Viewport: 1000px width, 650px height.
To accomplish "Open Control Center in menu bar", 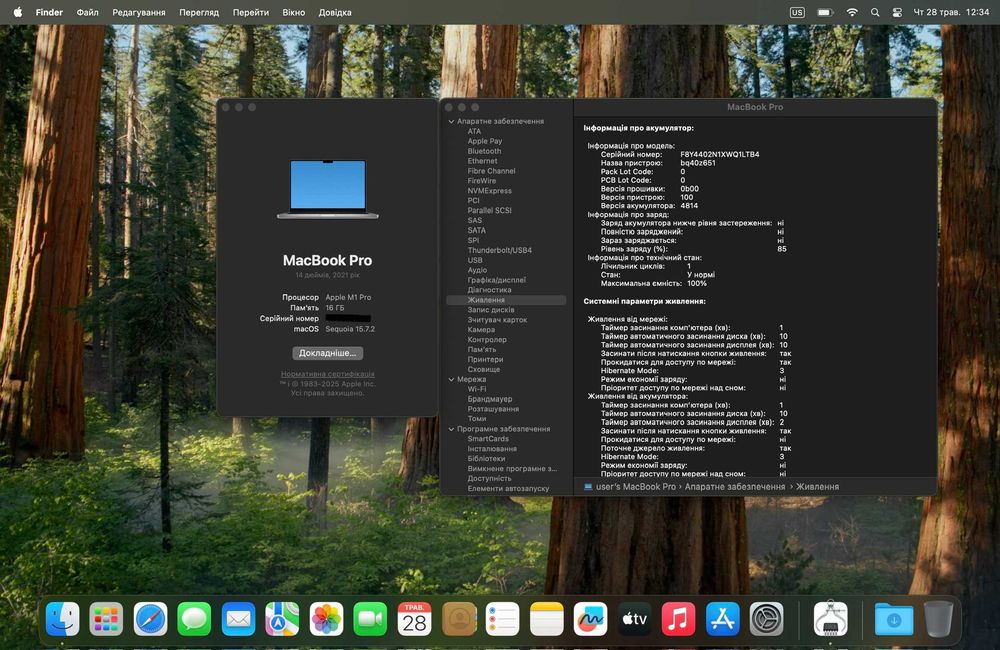I will (897, 12).
